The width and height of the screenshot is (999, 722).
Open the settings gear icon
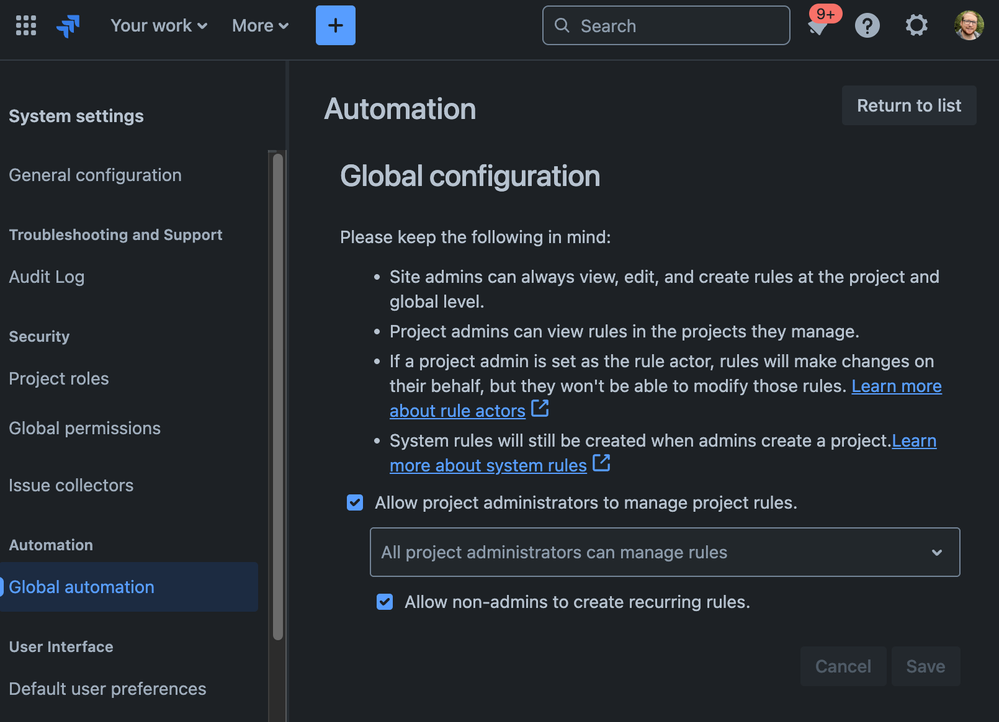pyautogui.click(x=916, y=25)
